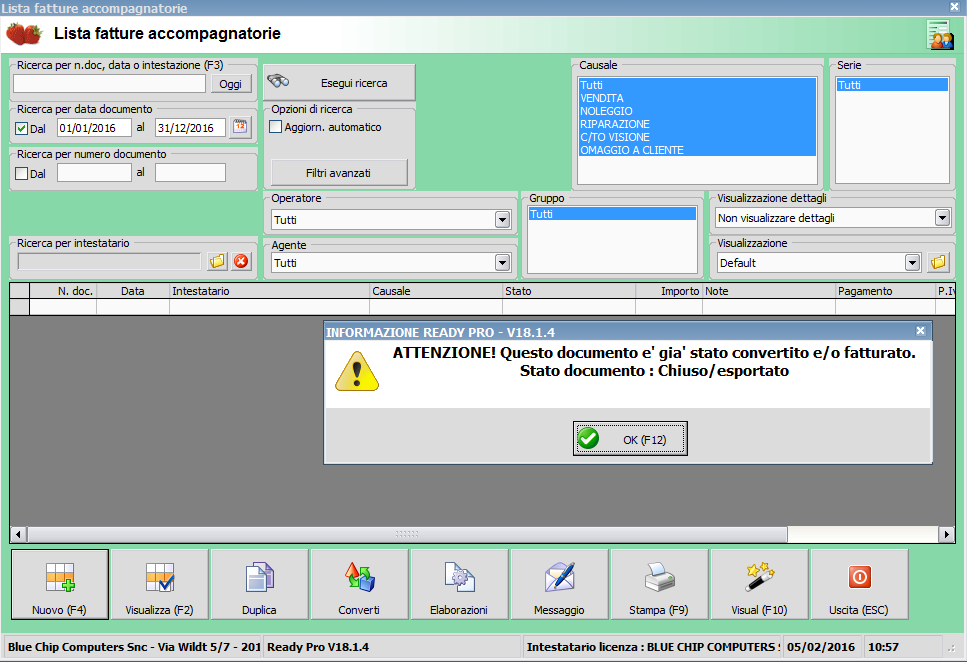Click end date field 31/12/2016
Screen dimensions: 967x662
190,128
